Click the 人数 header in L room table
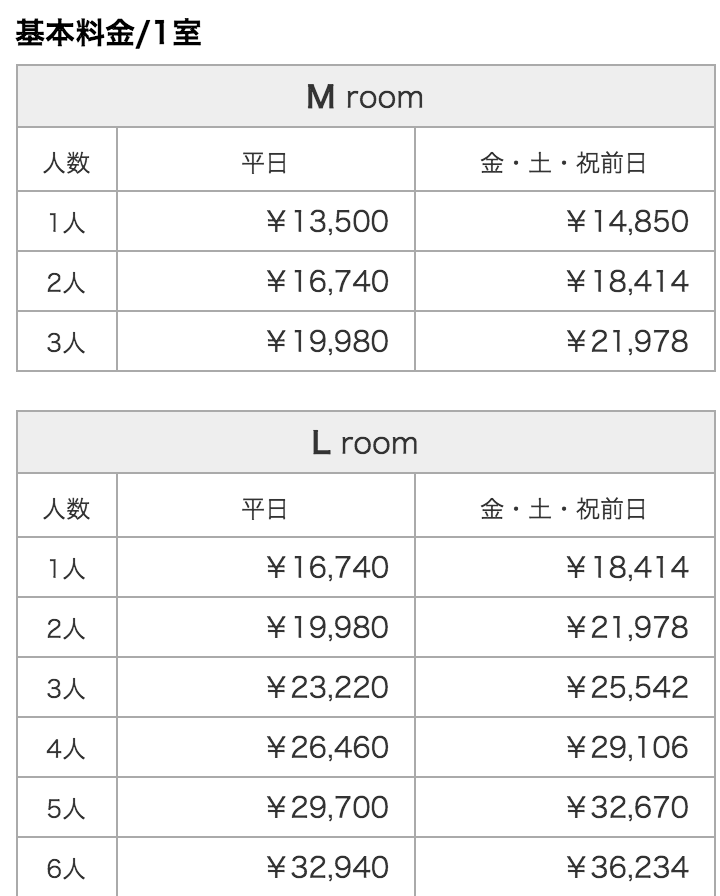This screenshot has width=720, height=896. (x=66, y=509)
